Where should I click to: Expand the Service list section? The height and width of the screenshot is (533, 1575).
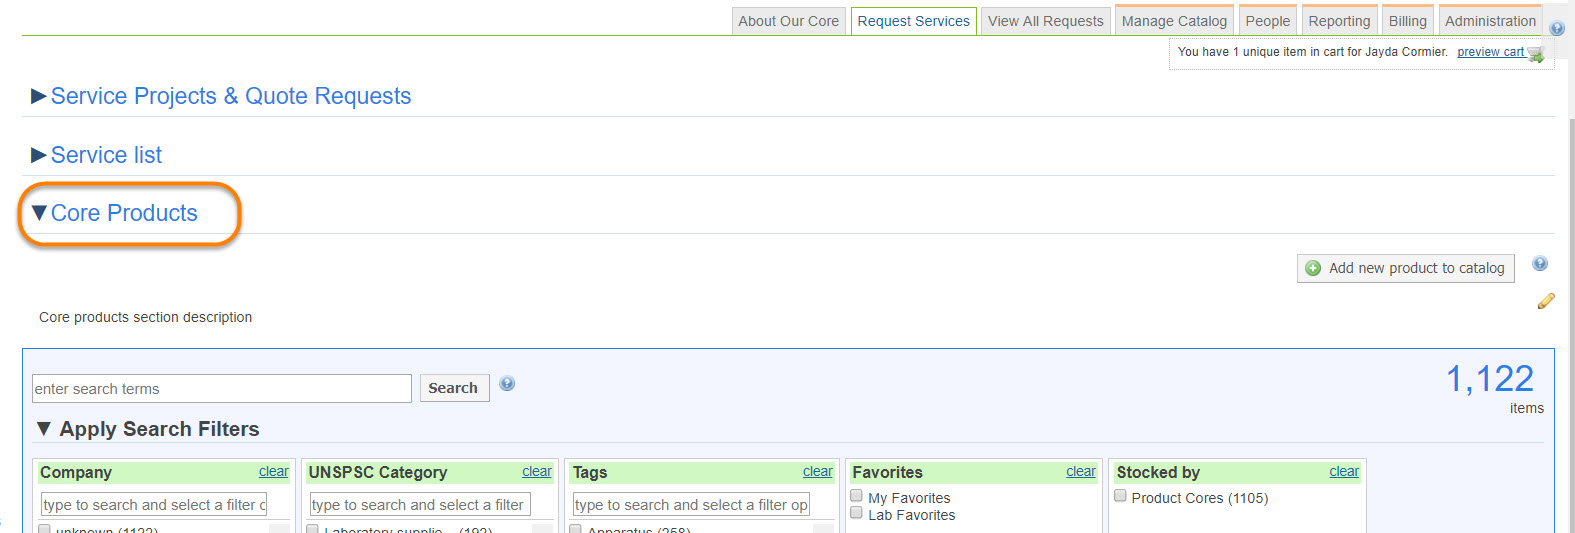[106, 155]
